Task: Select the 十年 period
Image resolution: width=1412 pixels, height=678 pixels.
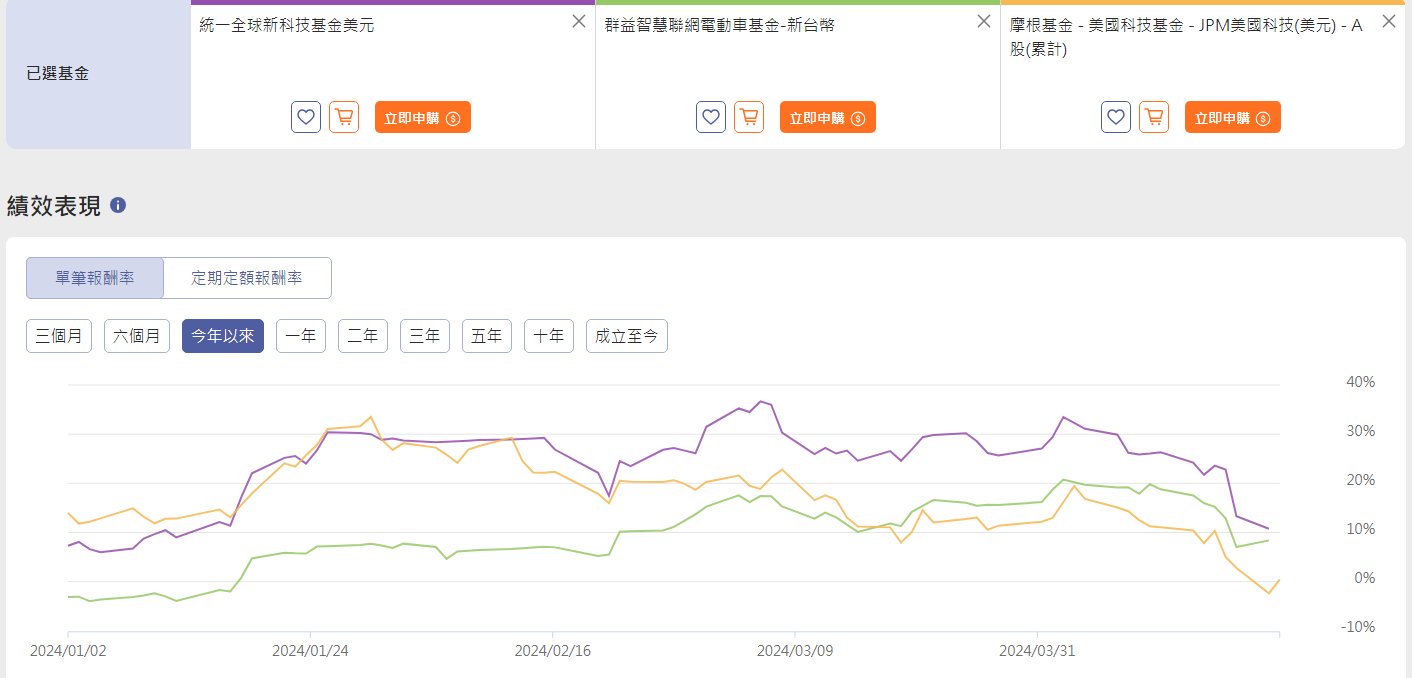Action: [549, 336]
